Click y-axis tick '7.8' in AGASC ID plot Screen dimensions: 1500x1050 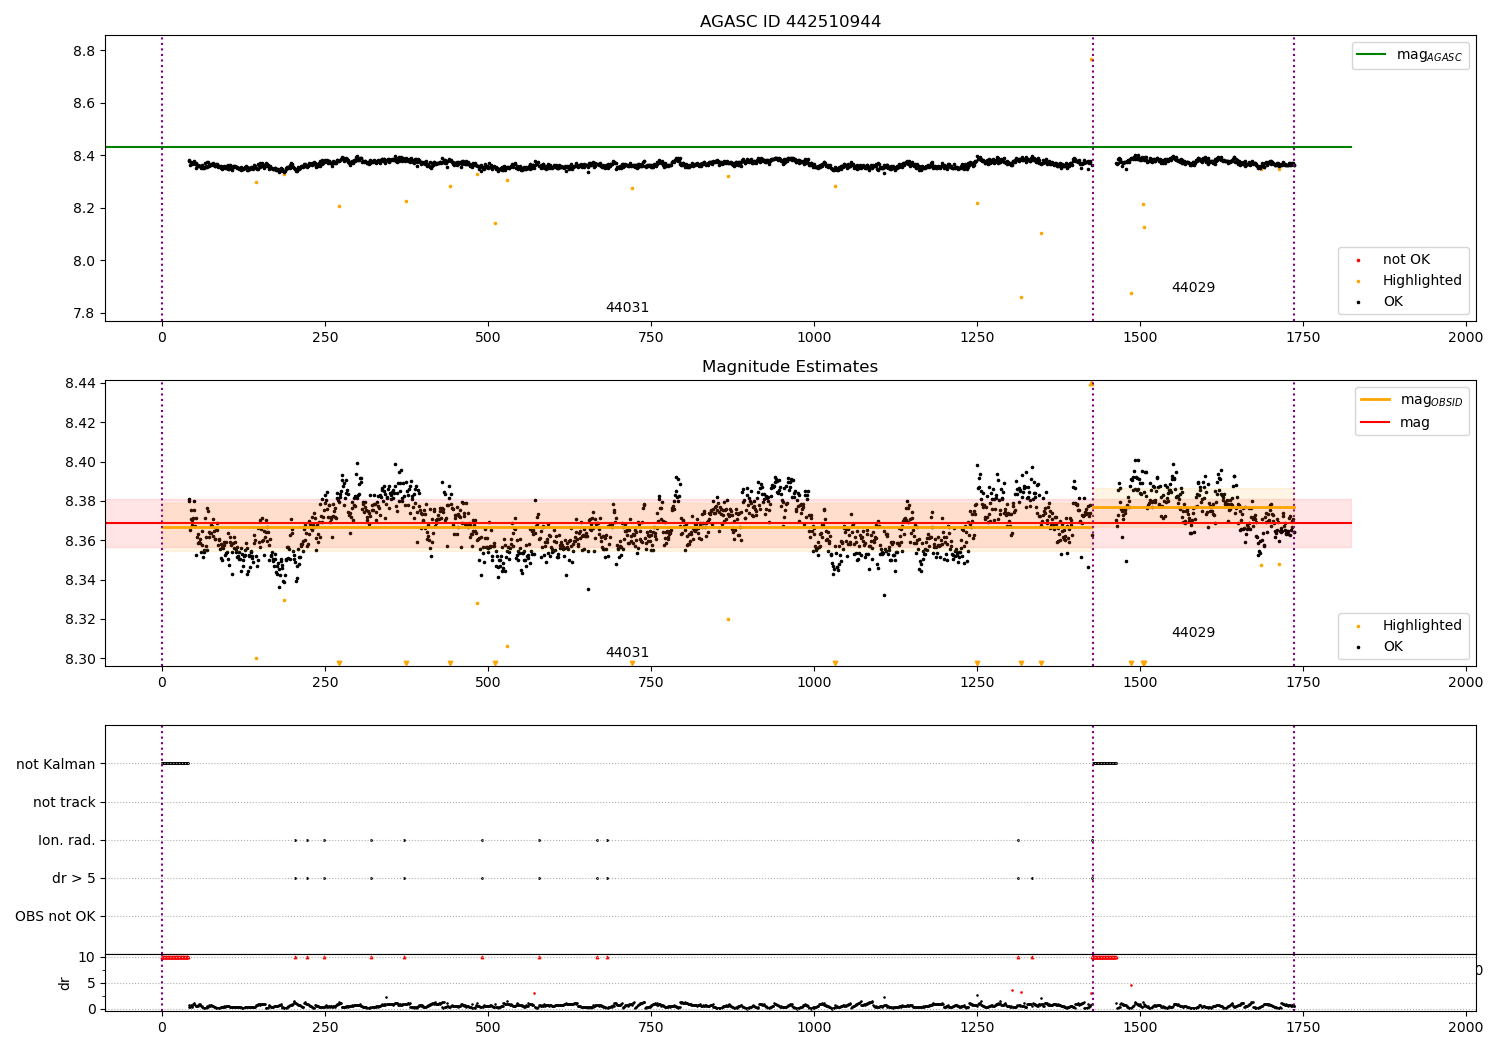[83, 314]
